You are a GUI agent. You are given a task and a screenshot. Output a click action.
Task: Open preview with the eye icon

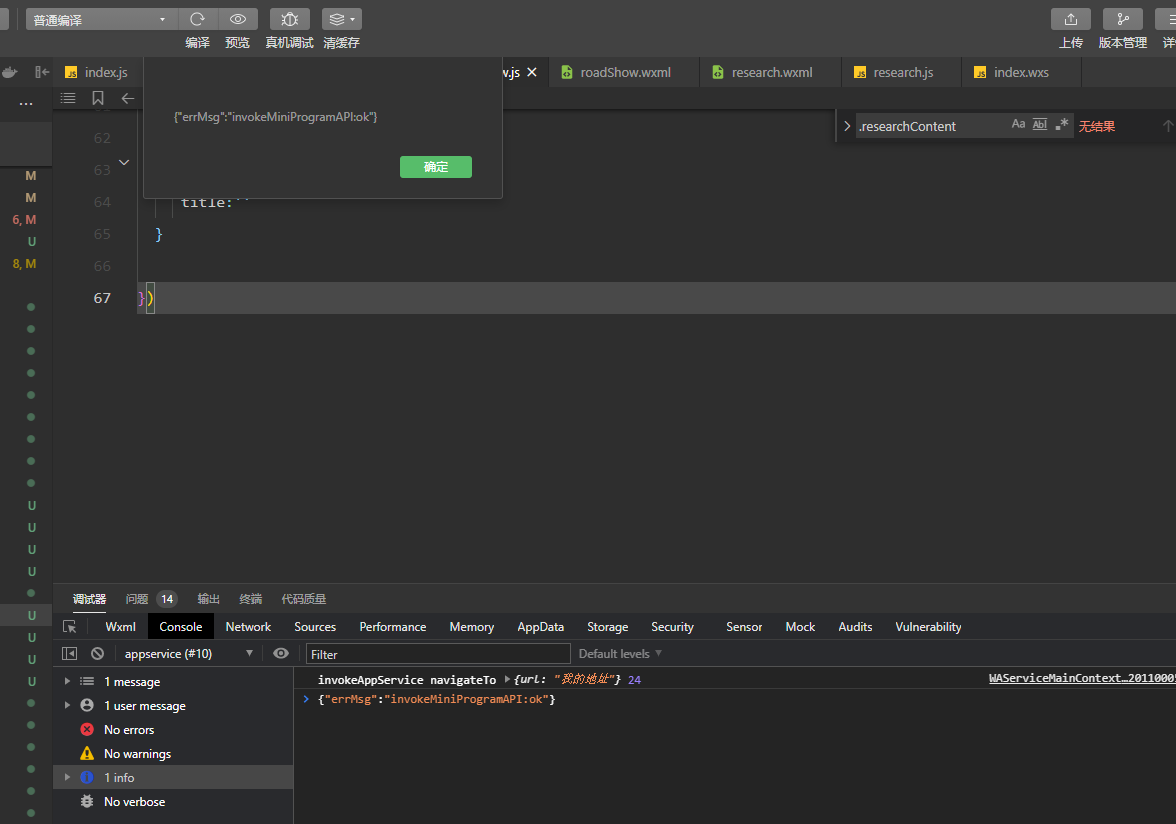[238, 19]
